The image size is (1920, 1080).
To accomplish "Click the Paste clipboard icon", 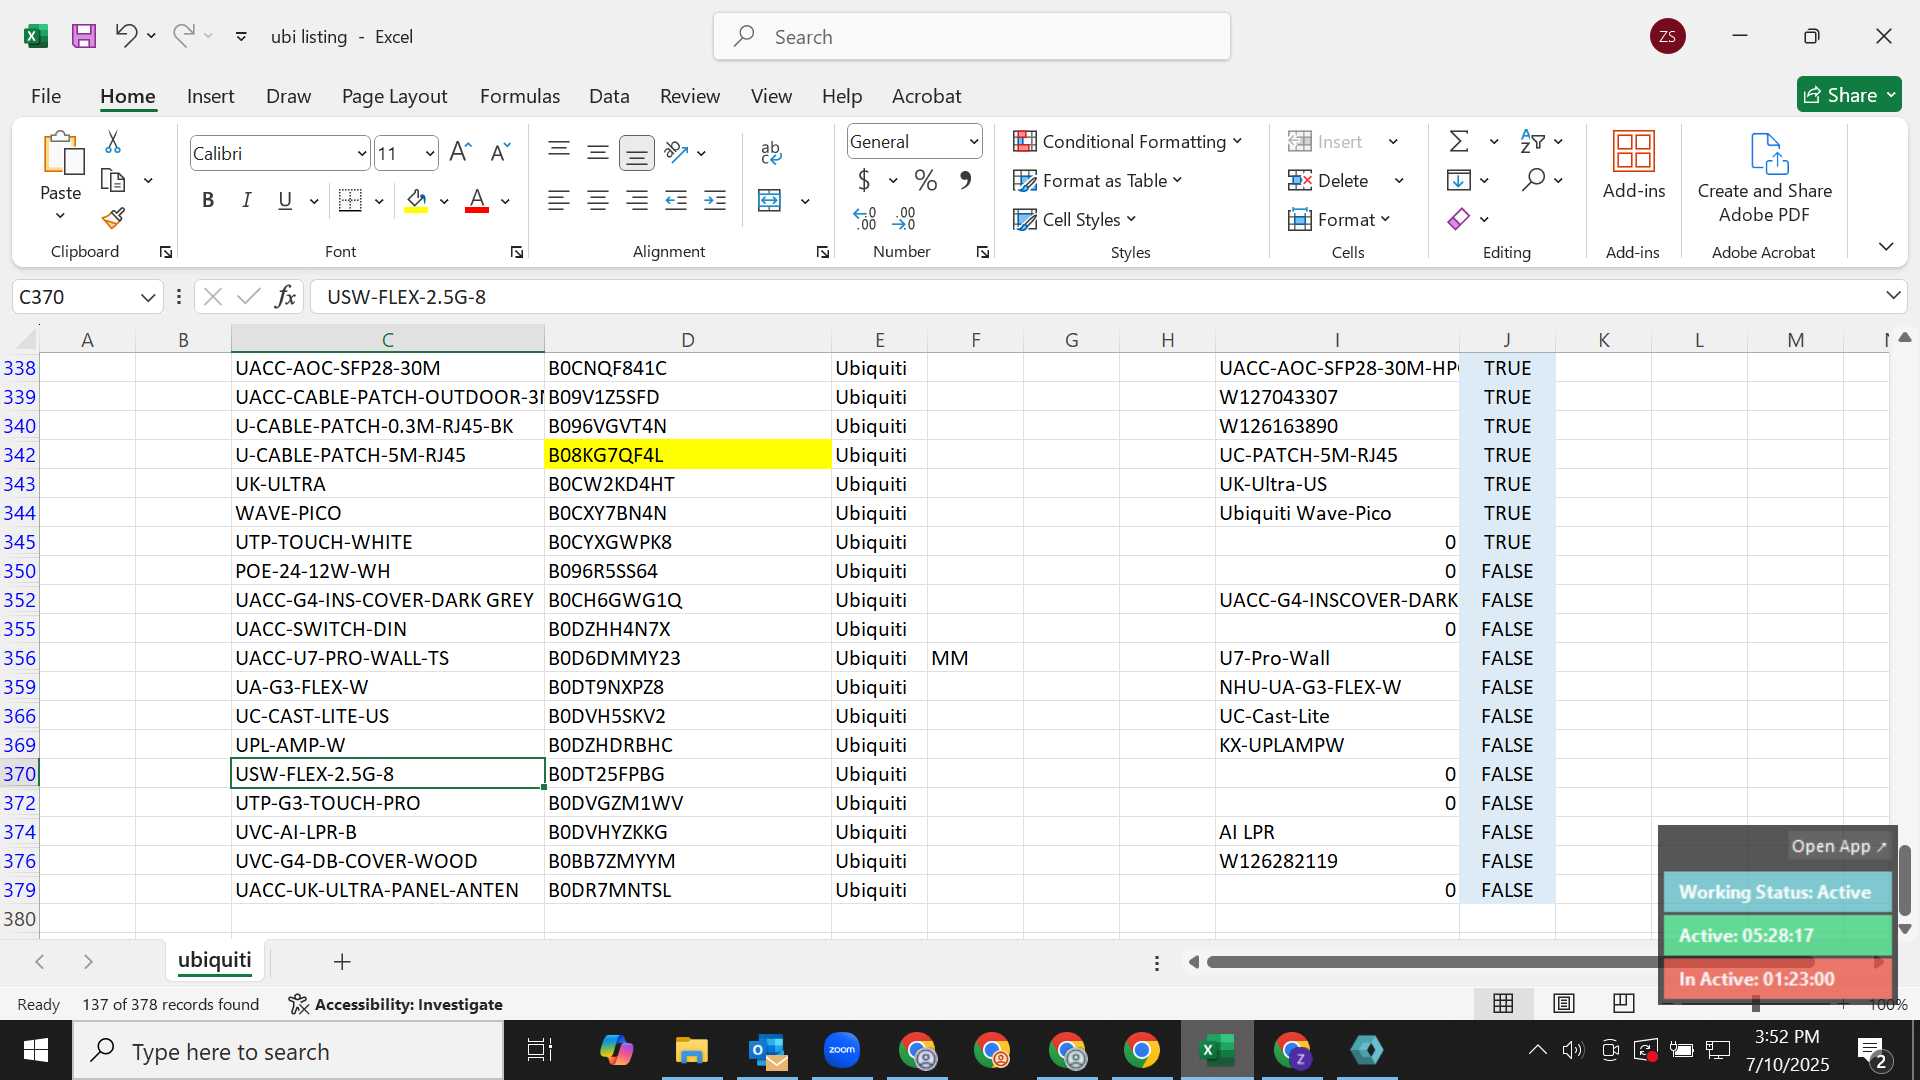I will [62, 154].
